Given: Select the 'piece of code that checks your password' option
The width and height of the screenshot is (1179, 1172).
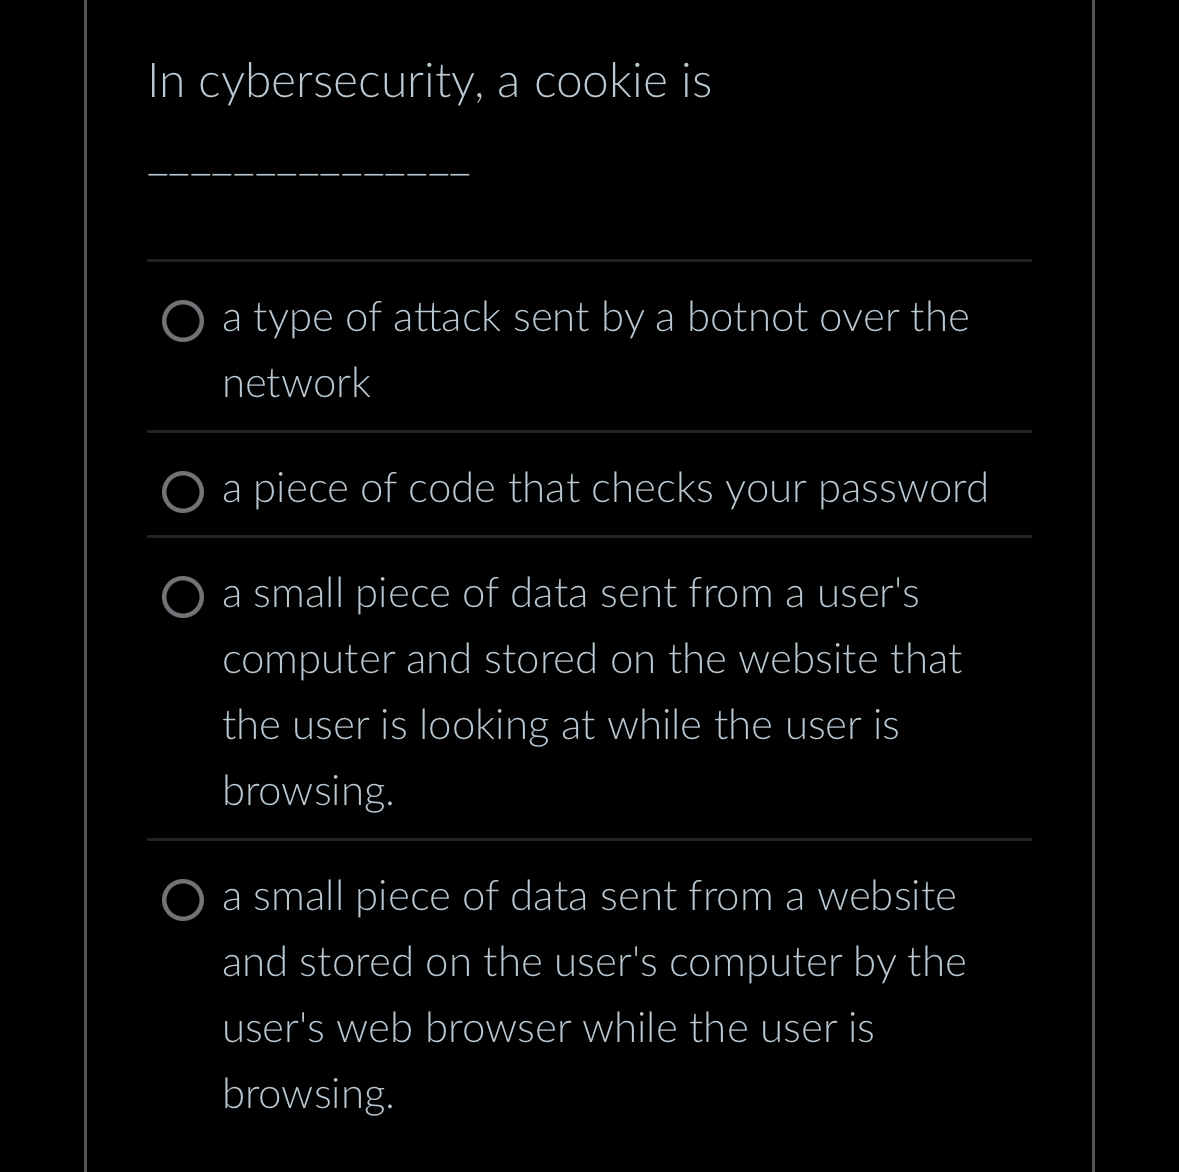Looking at the screenshot, I should pyautogui.click(x=183, y=492).
